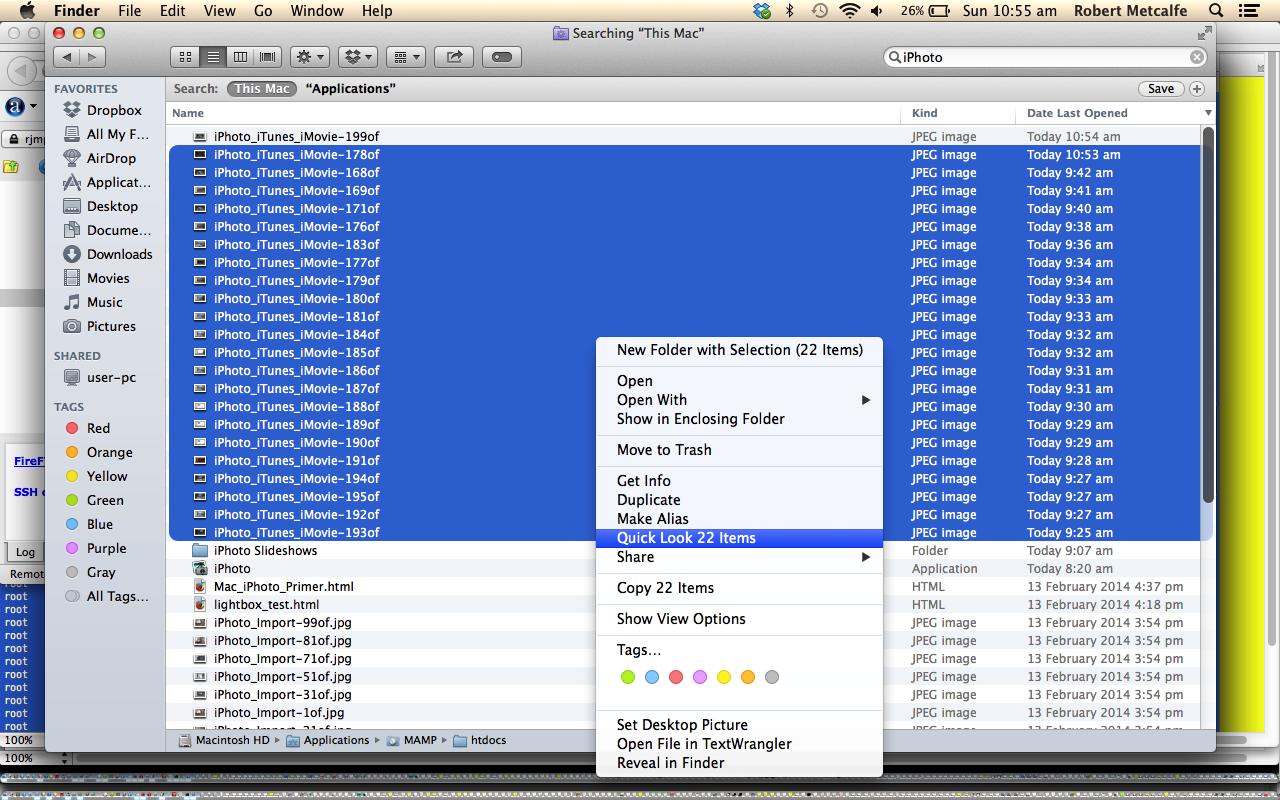Click the Share toolbar icon
Viewport: 1280px width, 800px height.
[454, 57]
